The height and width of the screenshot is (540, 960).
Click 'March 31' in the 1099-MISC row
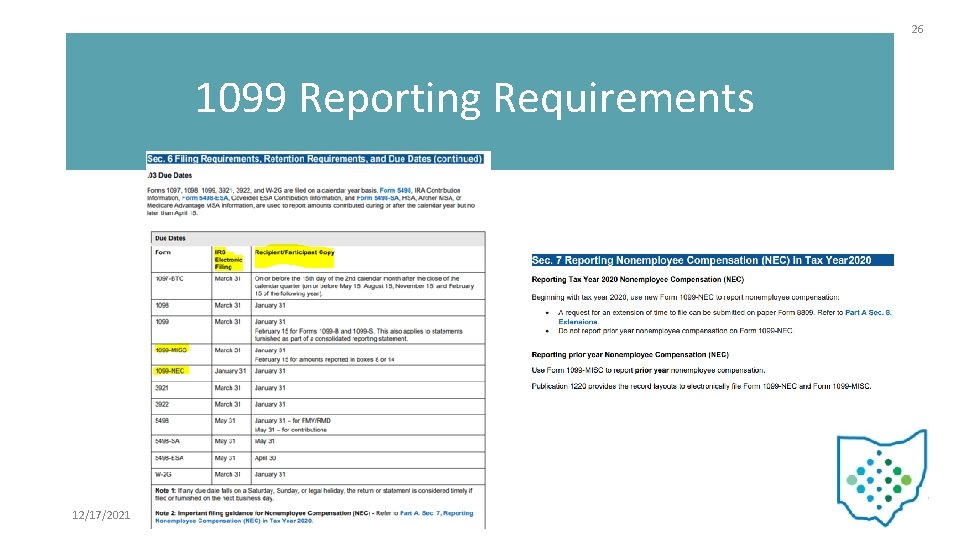(228, 350)
